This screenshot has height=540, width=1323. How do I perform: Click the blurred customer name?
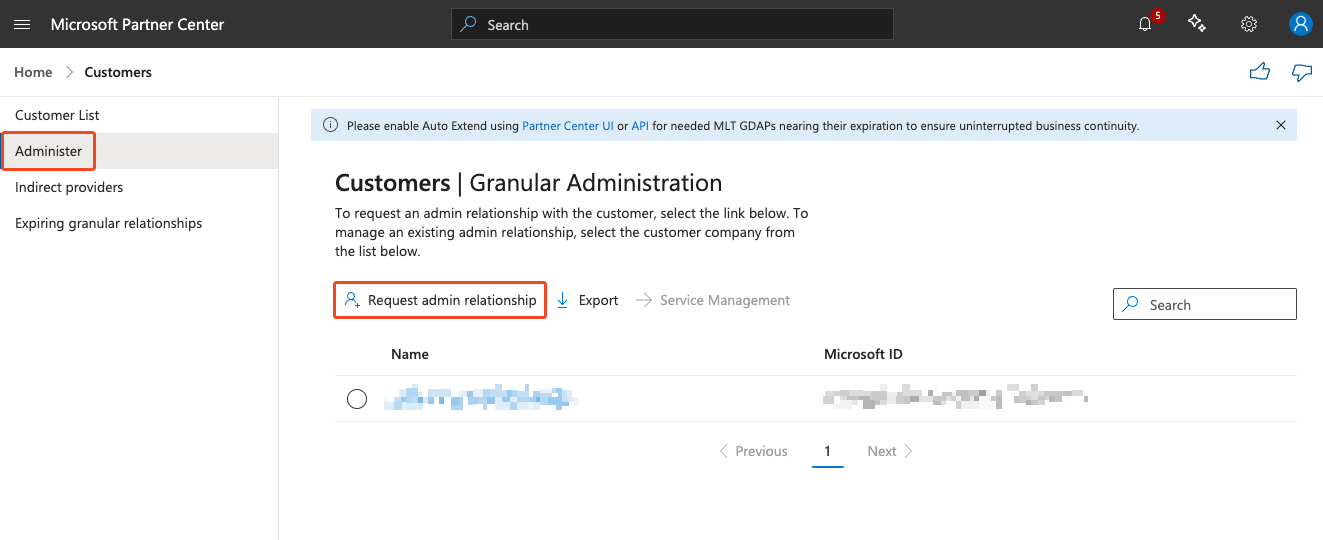[x=482, y=399]
